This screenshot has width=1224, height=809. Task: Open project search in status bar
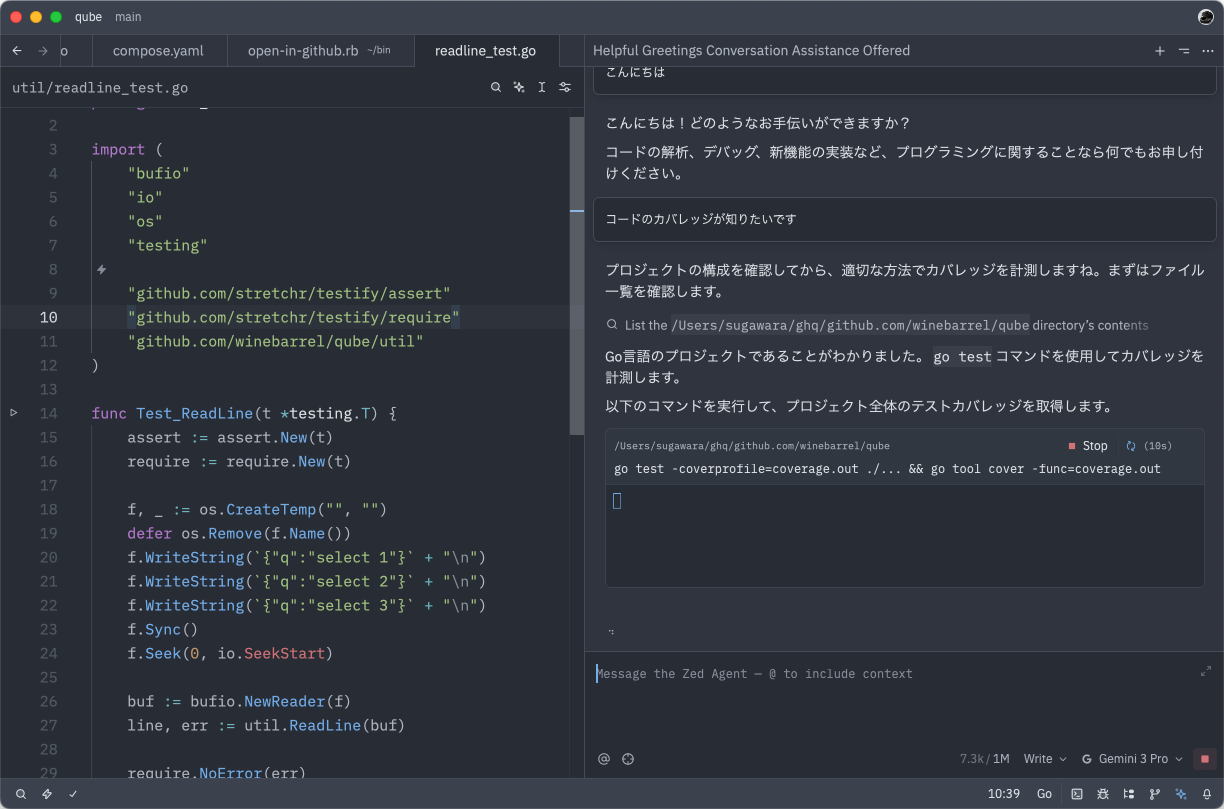click(21, 794)
